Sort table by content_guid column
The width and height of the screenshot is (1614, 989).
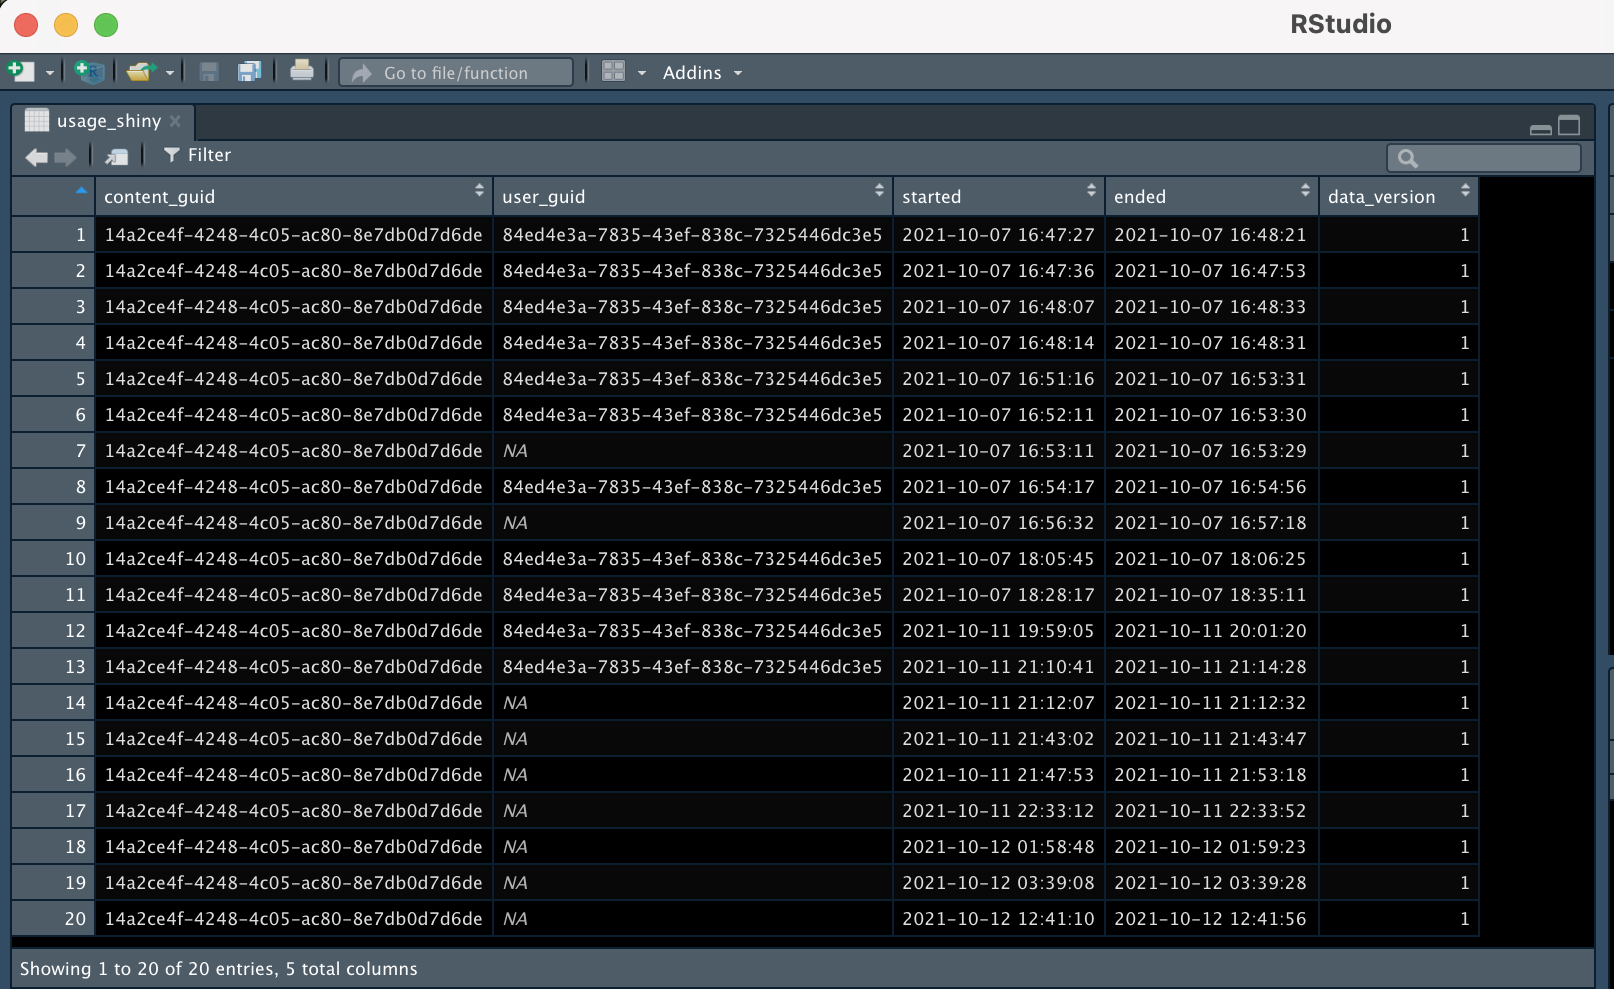(x=290, y=196)
